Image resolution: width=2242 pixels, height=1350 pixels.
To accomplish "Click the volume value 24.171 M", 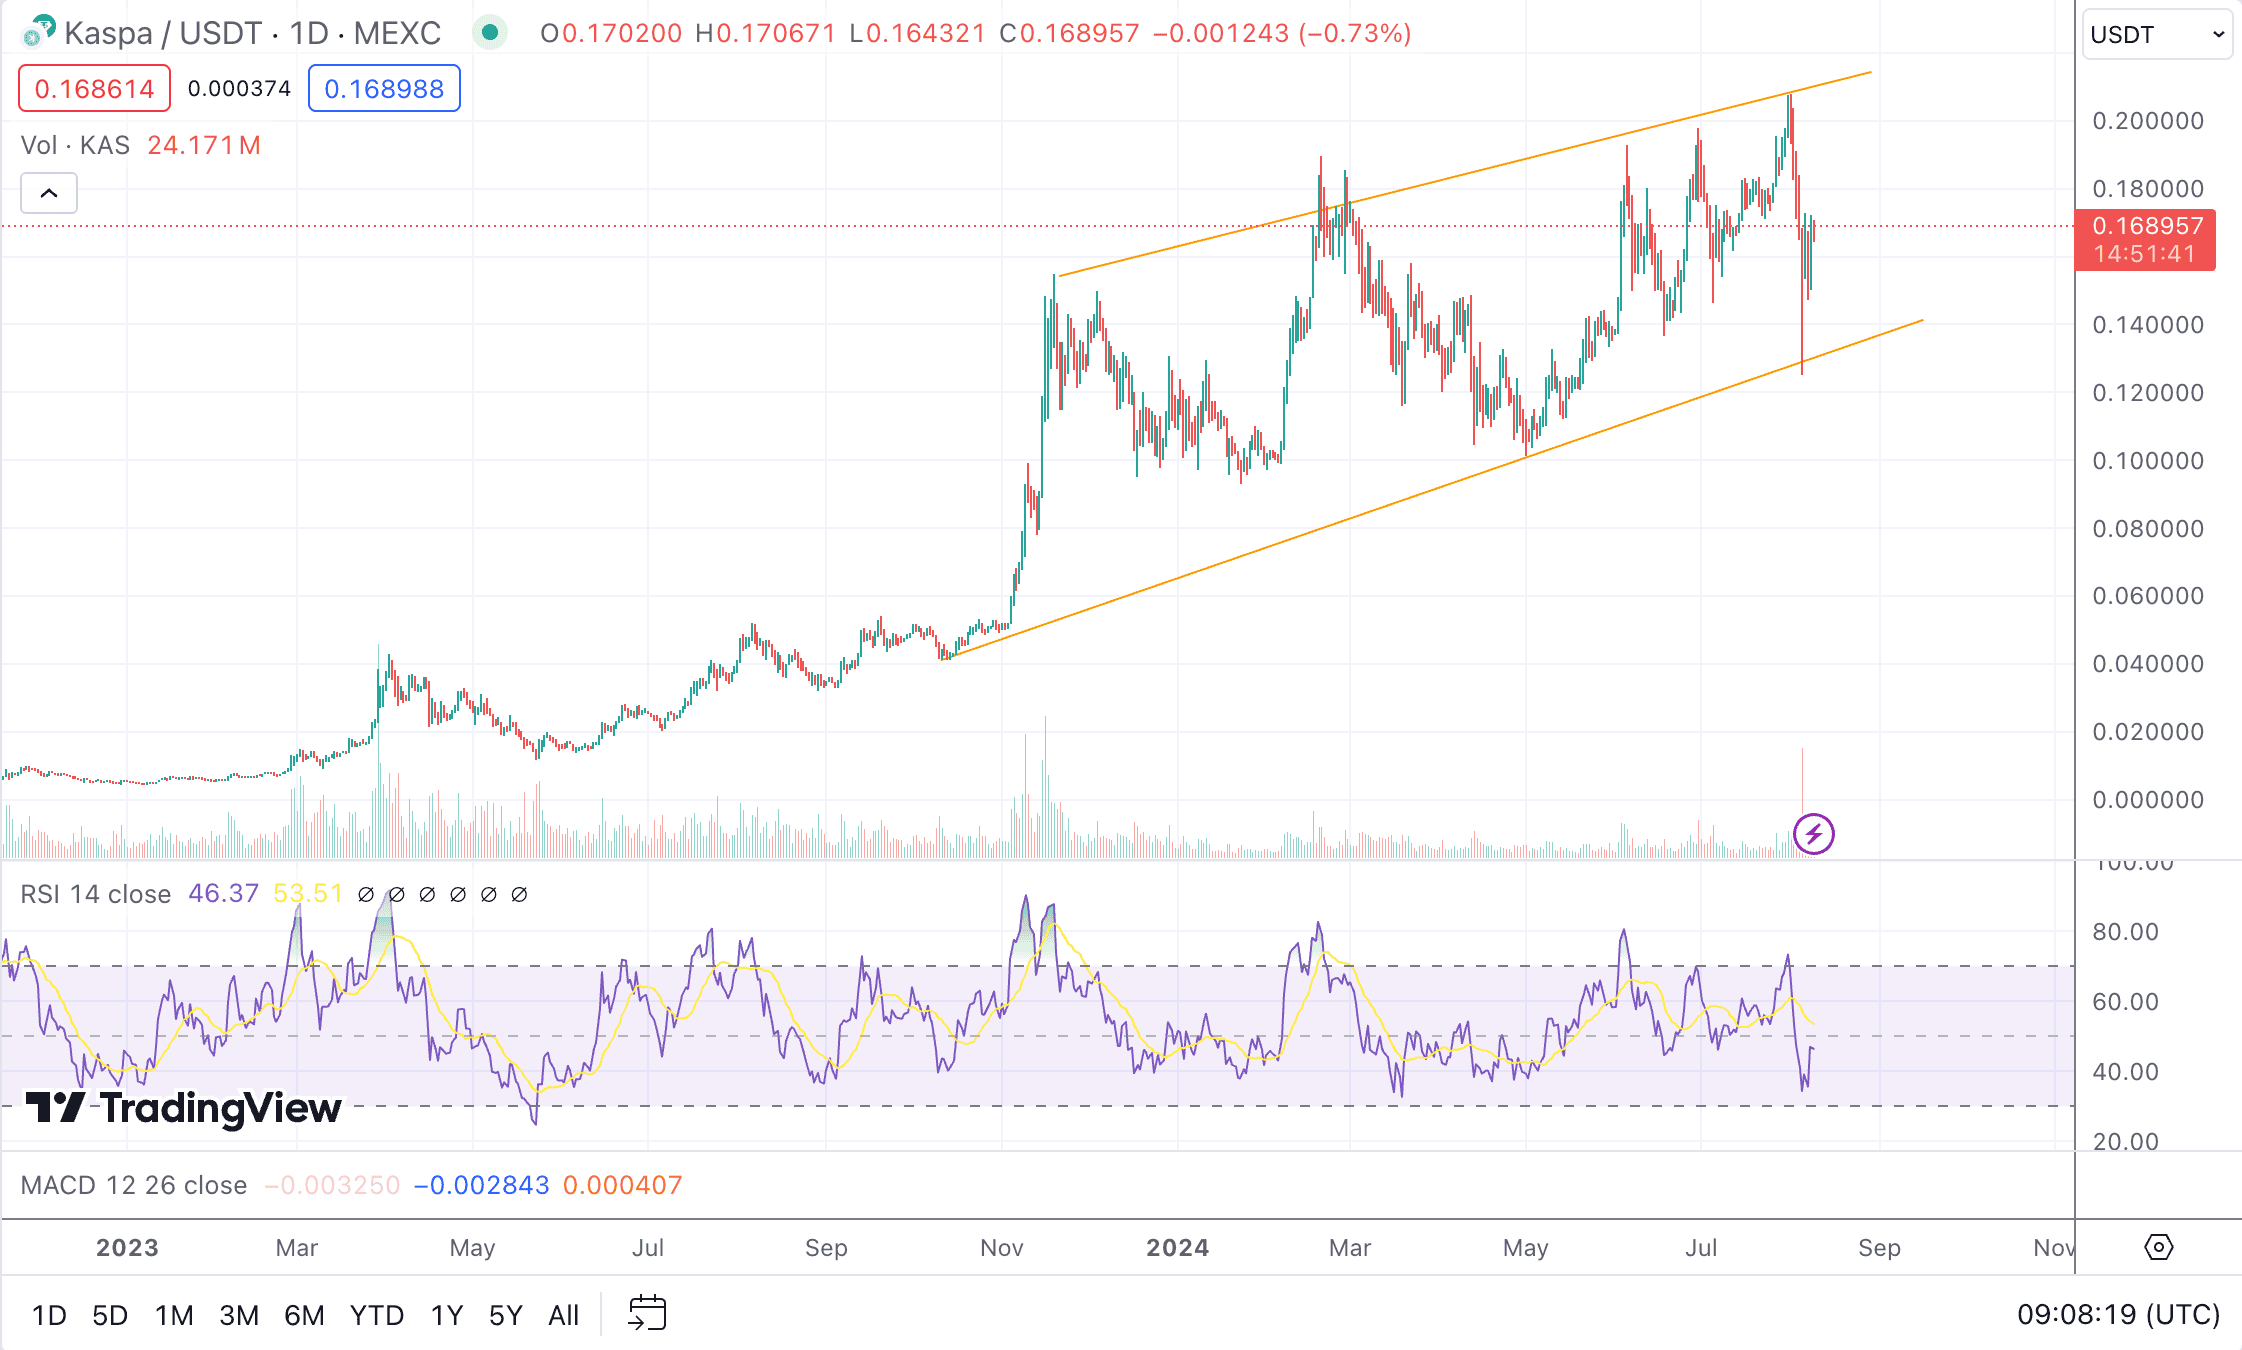I will pos(204,145).
